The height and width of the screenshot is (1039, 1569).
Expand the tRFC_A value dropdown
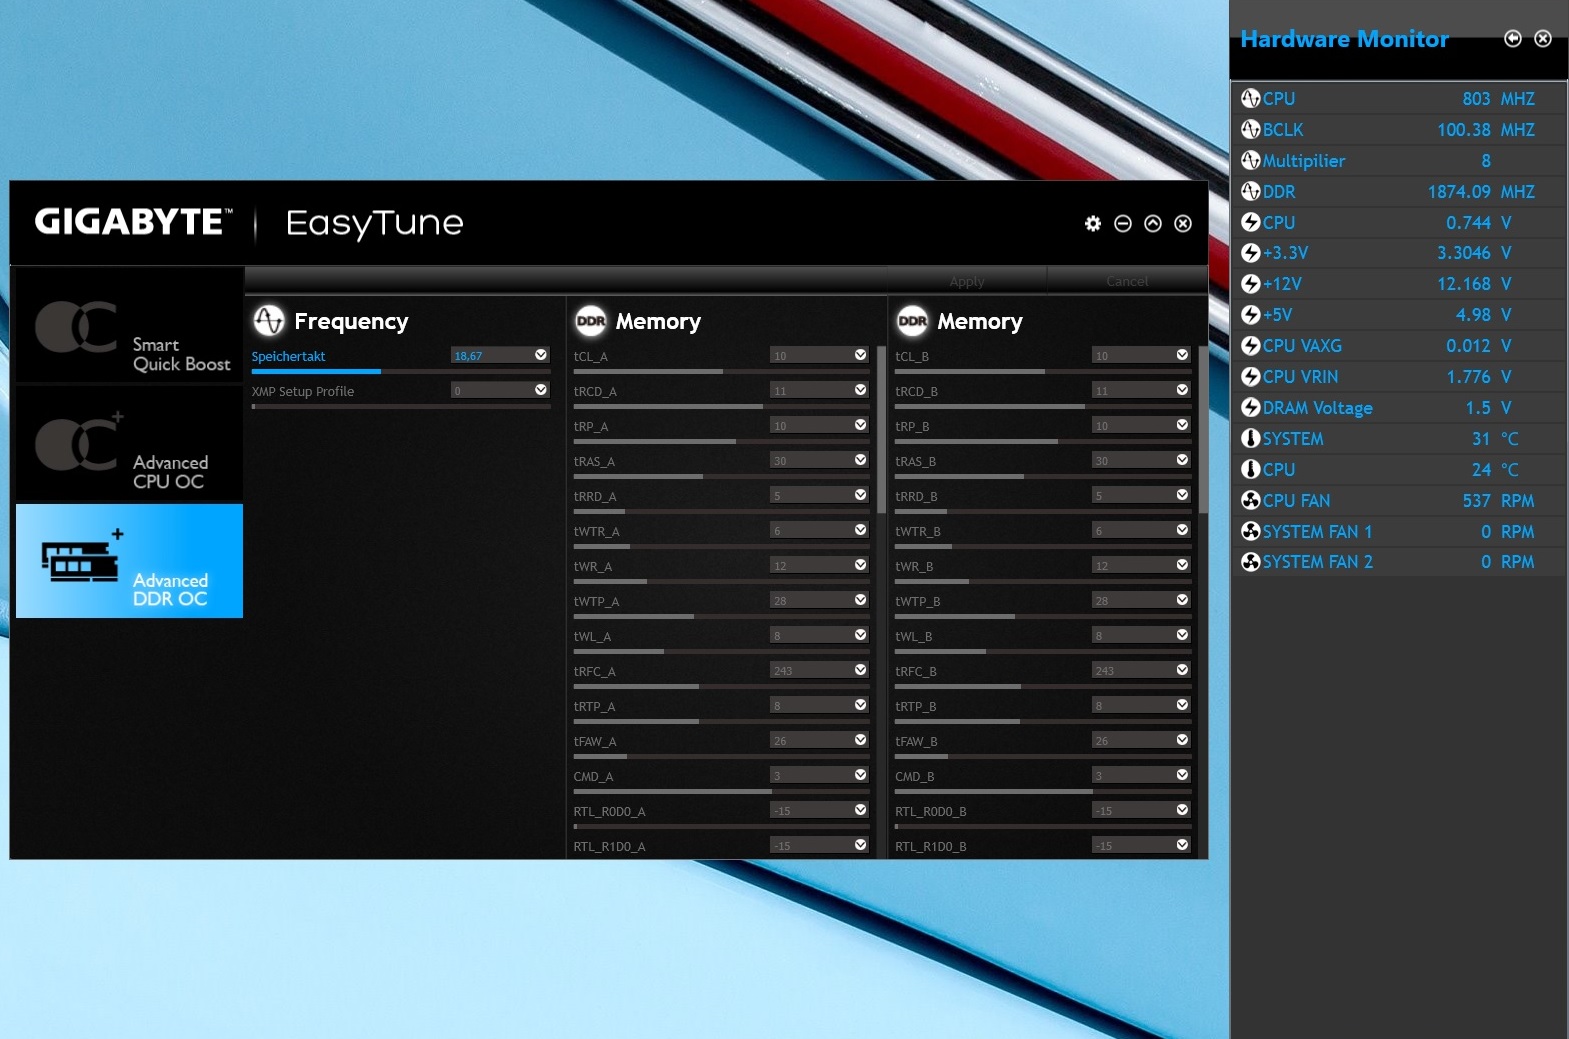pyautogui.click(x=861, y=670)
